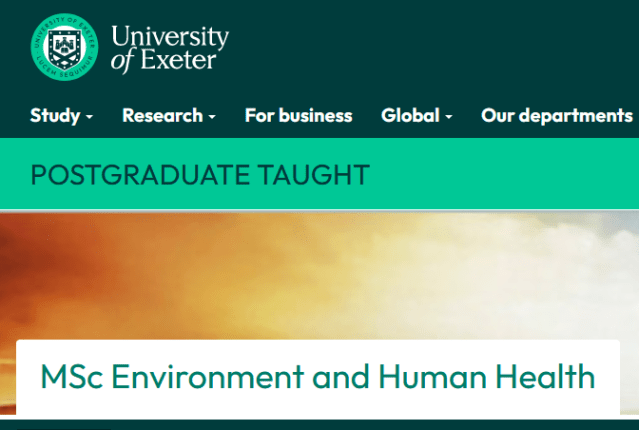This screenshot has width=639, height=430.
Task: Expand the caret next to Global
Action: 449,117
